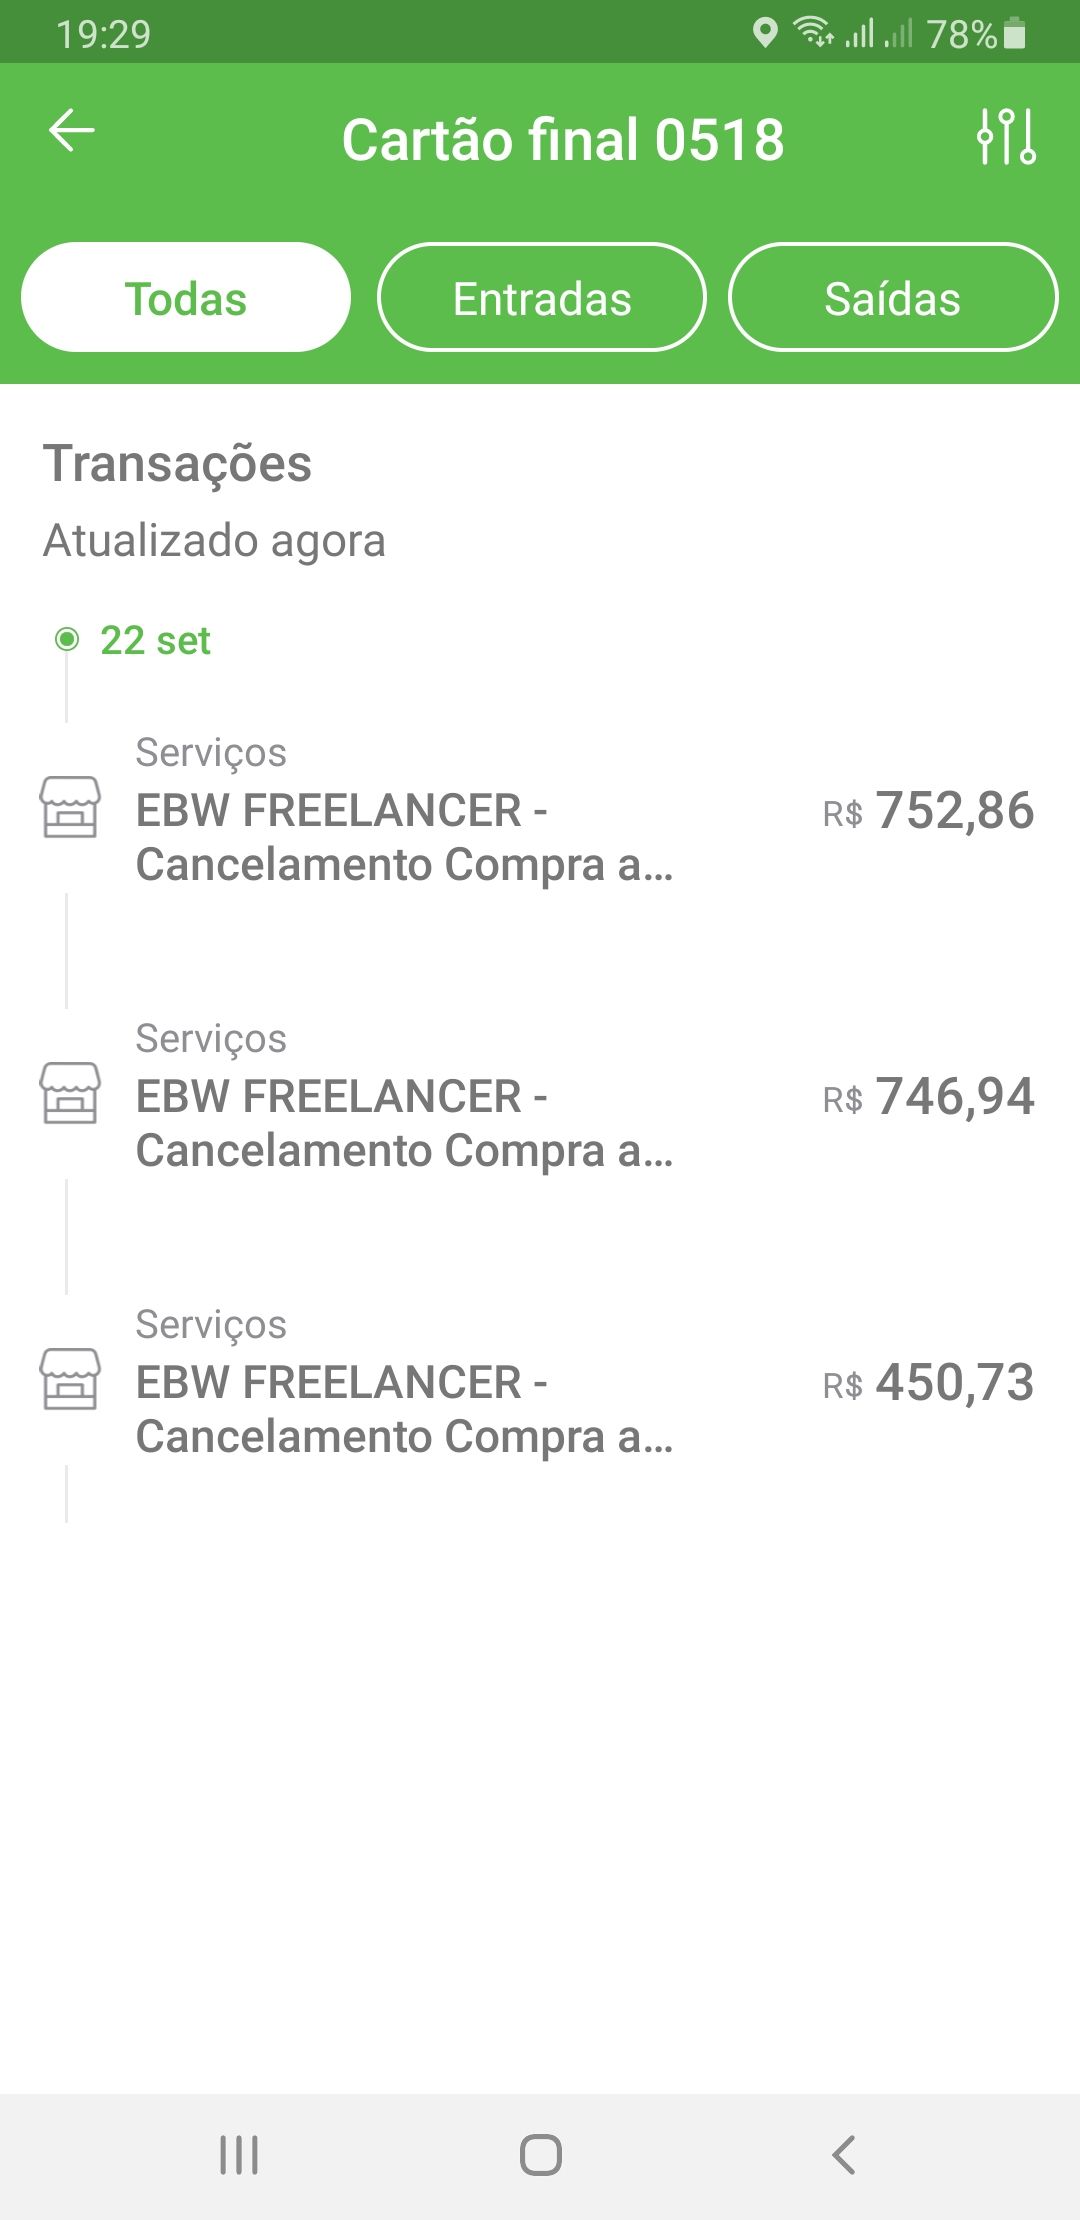
Task: Tap the Atualizado agora status text
Action: tap(214, 541)
